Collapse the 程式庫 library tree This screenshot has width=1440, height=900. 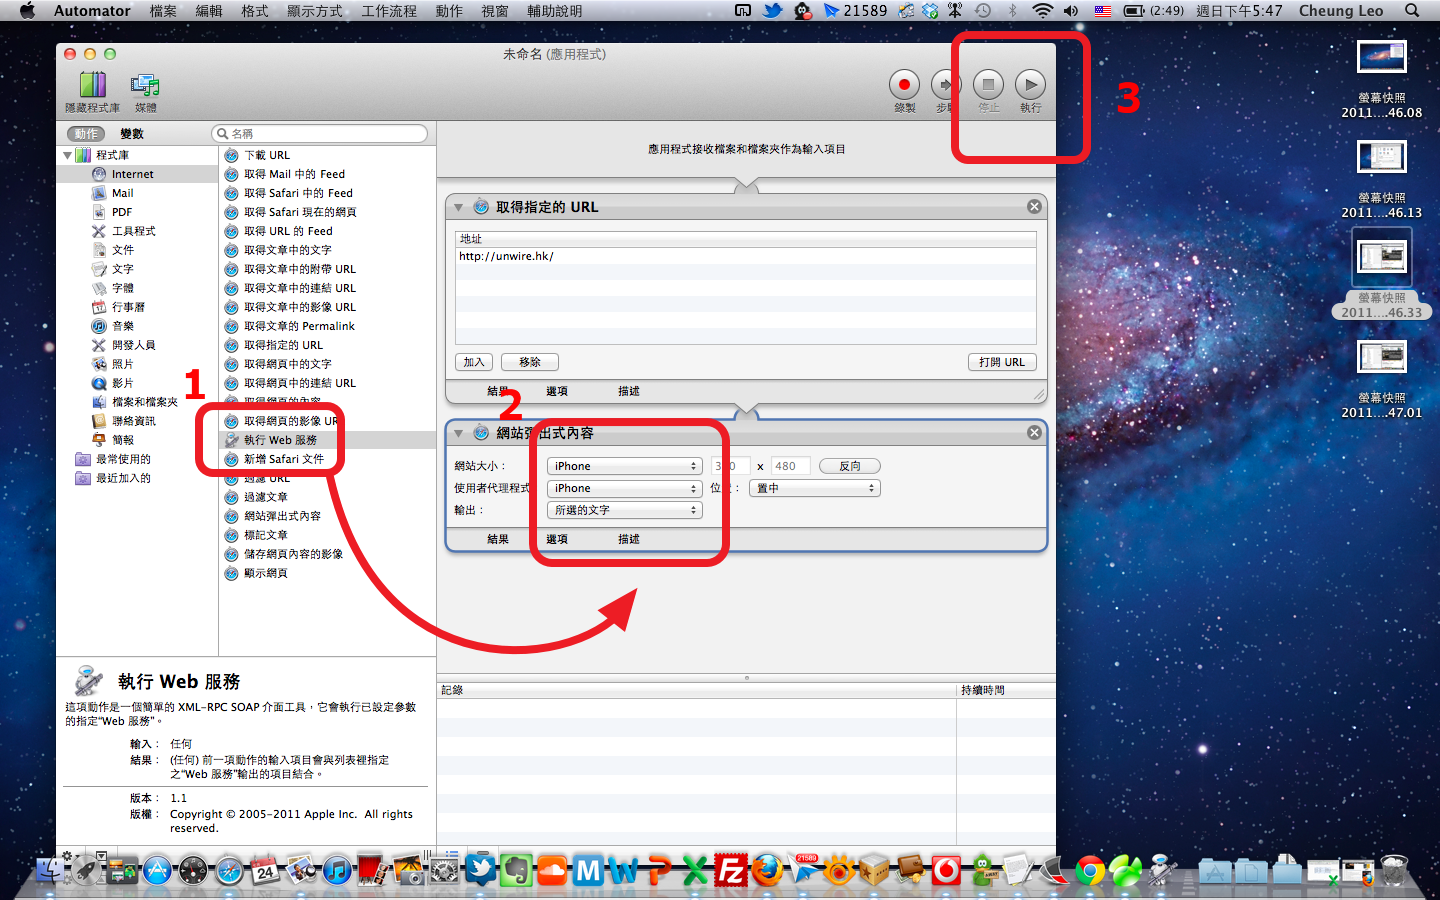68,155
